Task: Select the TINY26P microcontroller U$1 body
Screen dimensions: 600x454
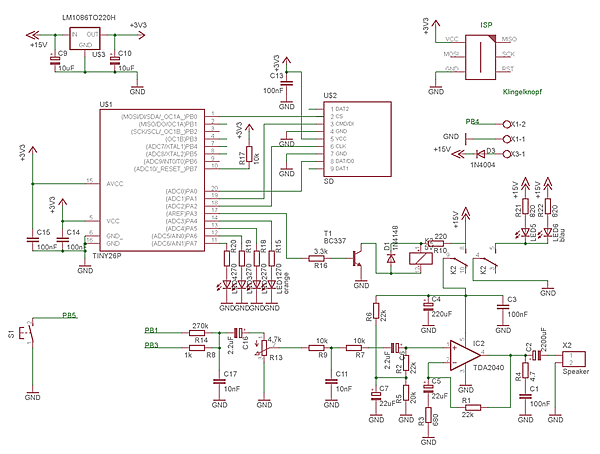Action: (152, 181)
